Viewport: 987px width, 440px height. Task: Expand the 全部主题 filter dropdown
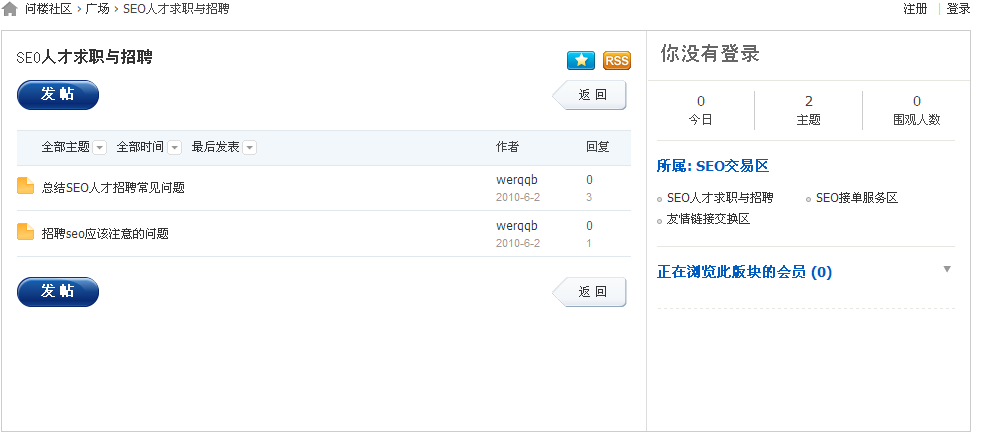(x=99, y=148)
